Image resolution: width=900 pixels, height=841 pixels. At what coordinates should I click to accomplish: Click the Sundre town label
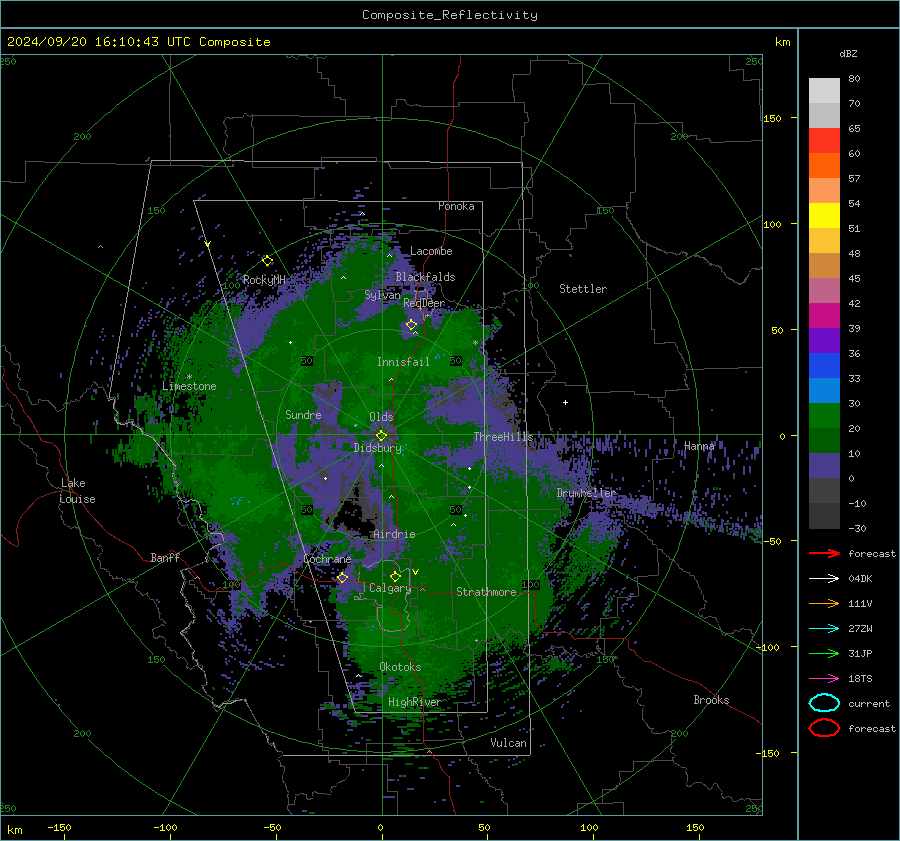[x=303, y=414]
